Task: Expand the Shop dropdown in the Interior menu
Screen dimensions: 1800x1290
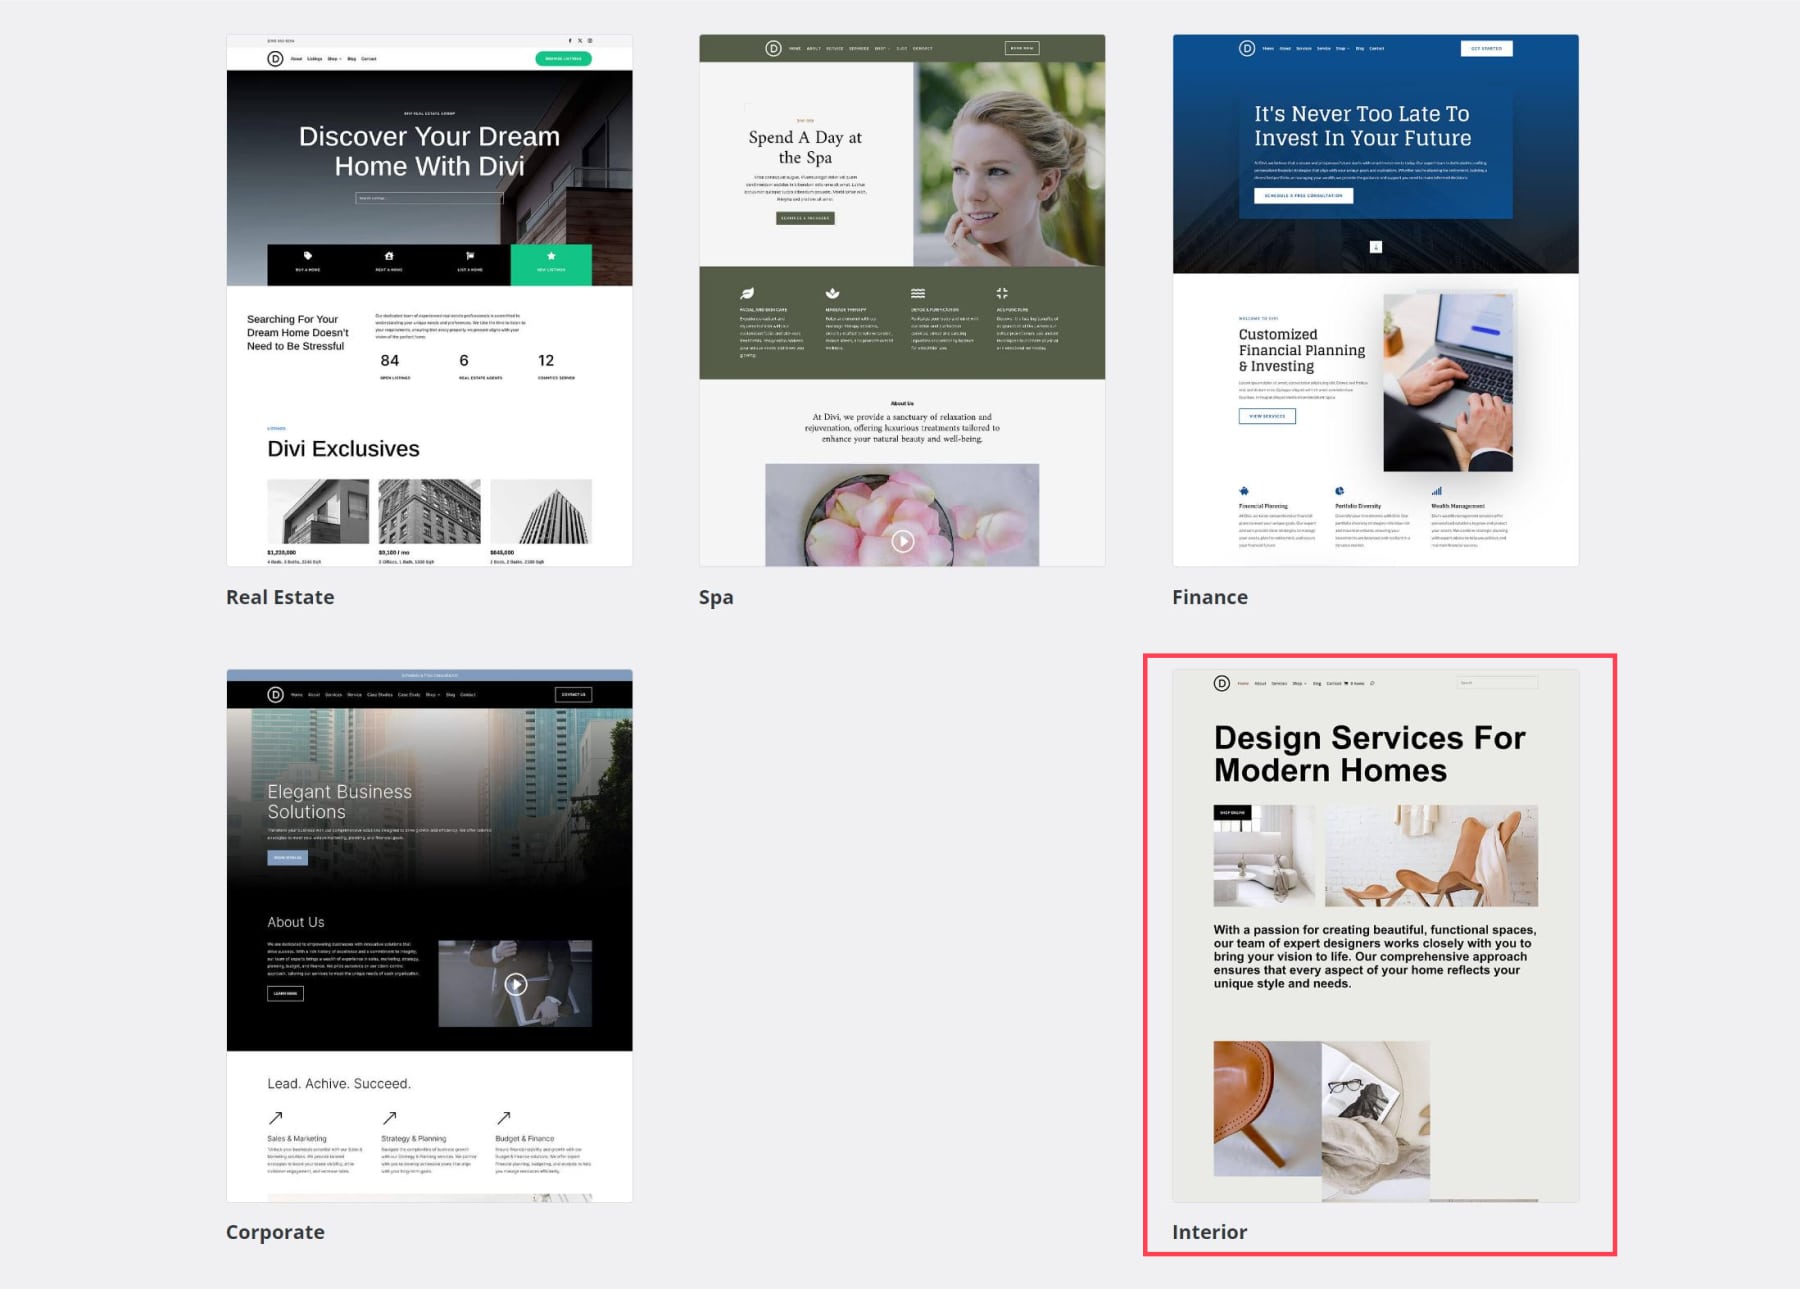Action: point(1299,683)
